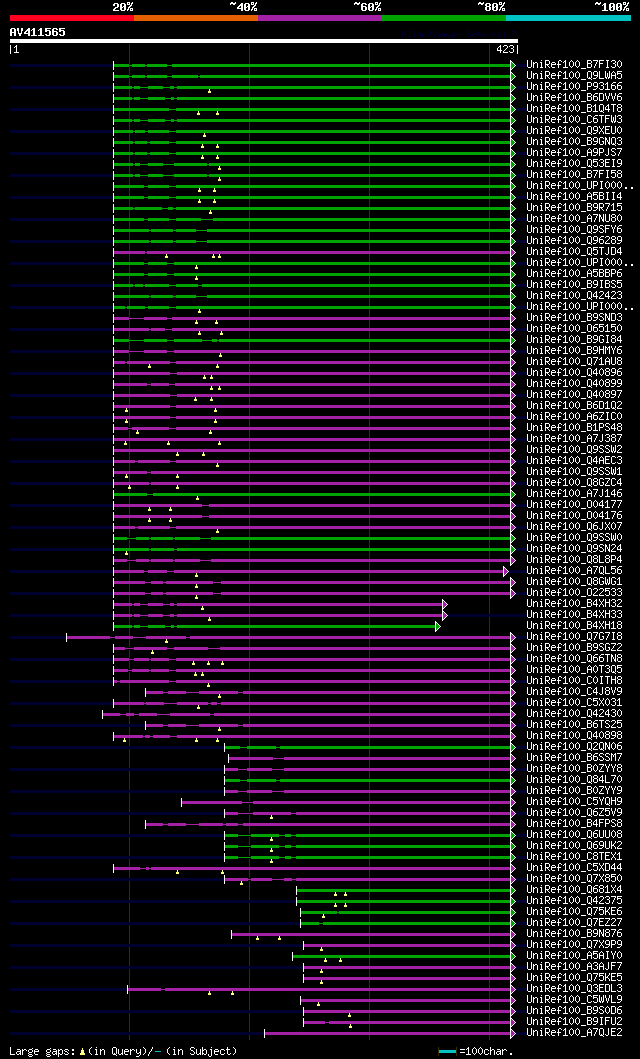Select hit UniRef100_Q84L70
This screenshot has width=640, height=1059.
575,780
